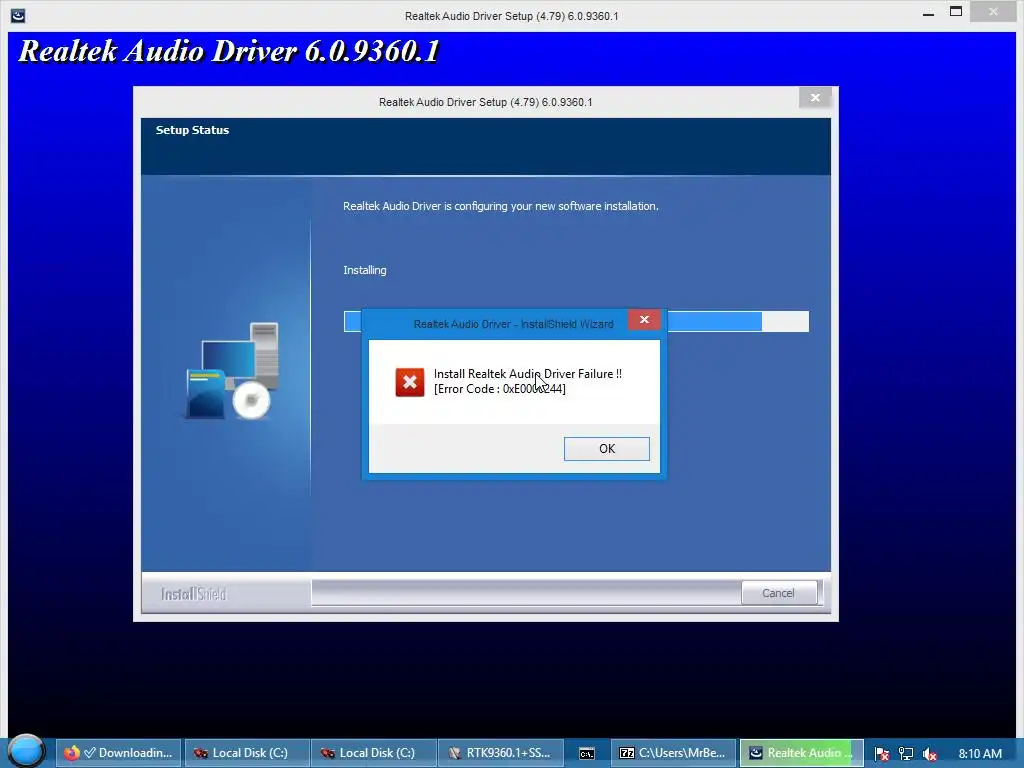
Task: Cancel the Realtek setup installation
Action: [x=778, y=593]
